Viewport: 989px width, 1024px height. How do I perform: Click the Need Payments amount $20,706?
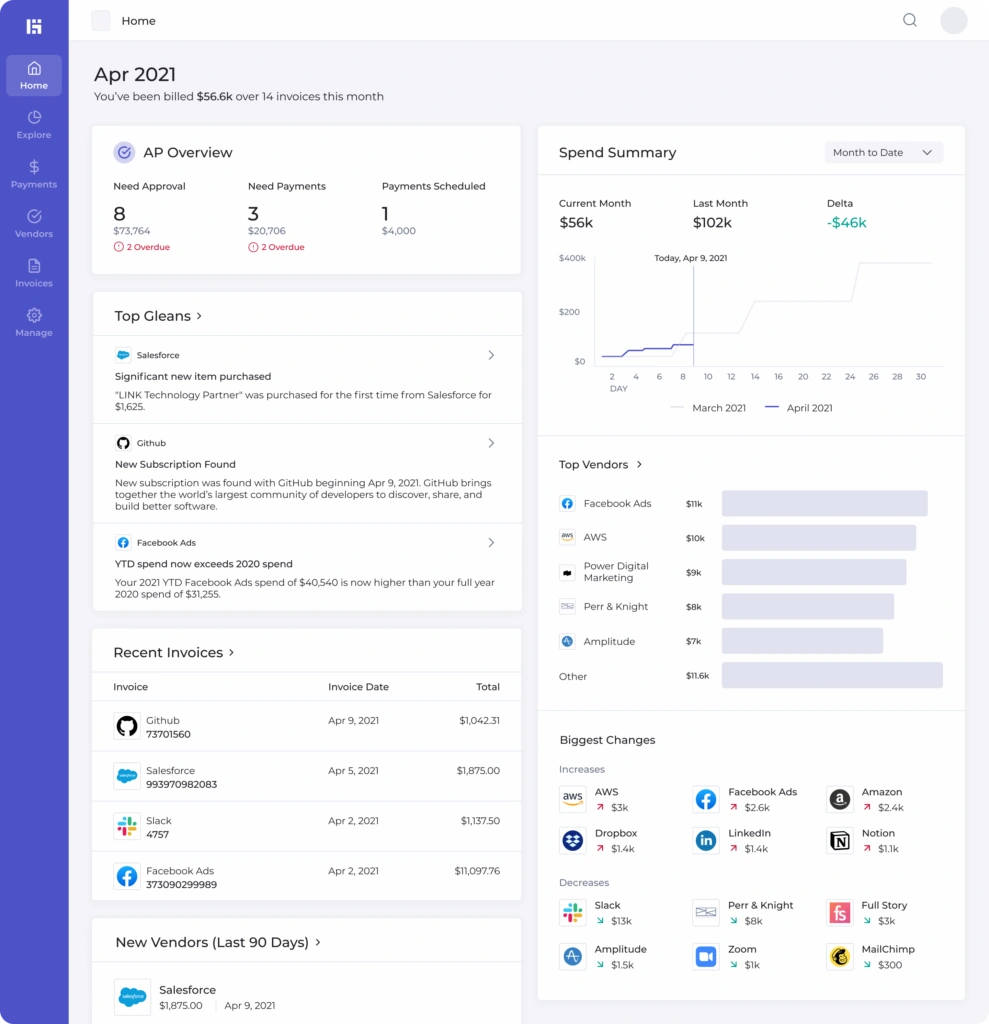point(267,231)
